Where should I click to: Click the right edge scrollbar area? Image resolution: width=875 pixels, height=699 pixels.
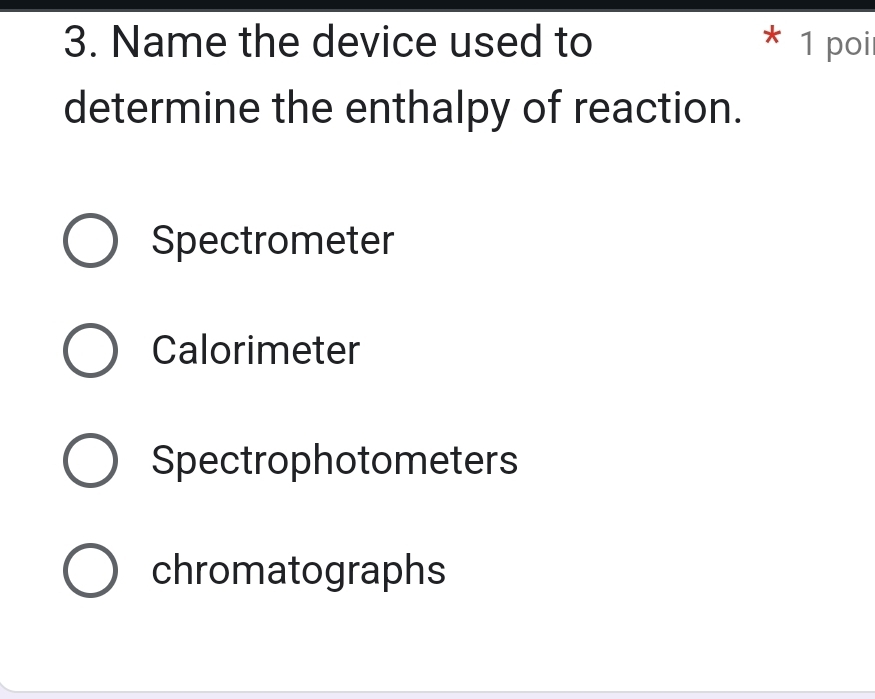point(872,350)
